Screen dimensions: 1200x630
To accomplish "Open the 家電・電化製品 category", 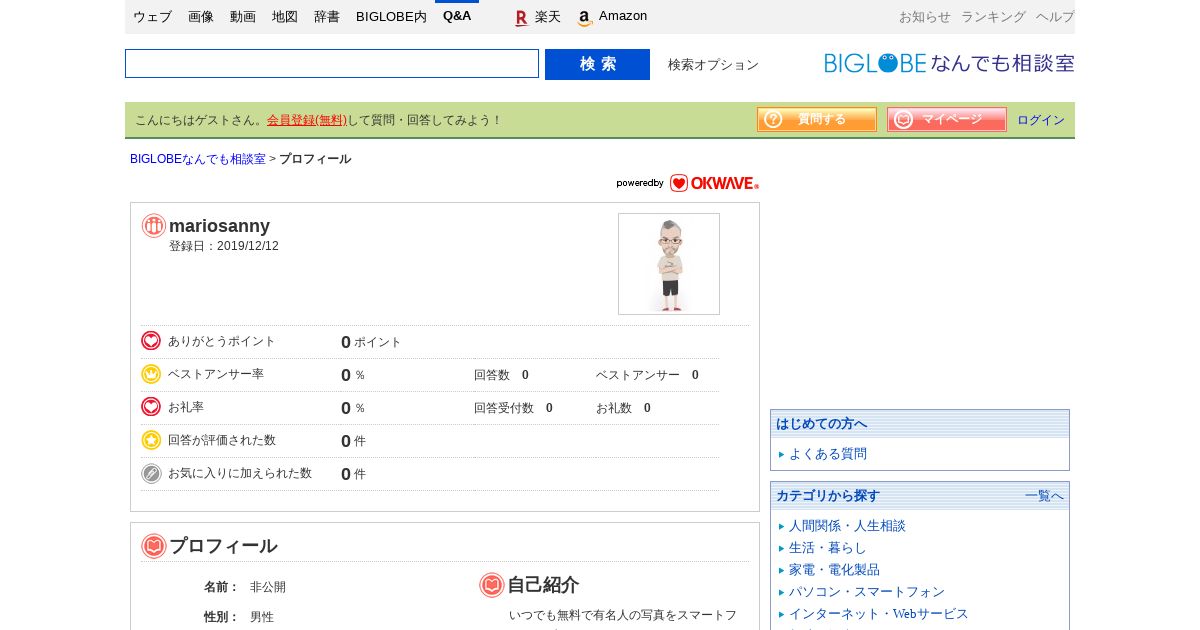I will 834,570.
